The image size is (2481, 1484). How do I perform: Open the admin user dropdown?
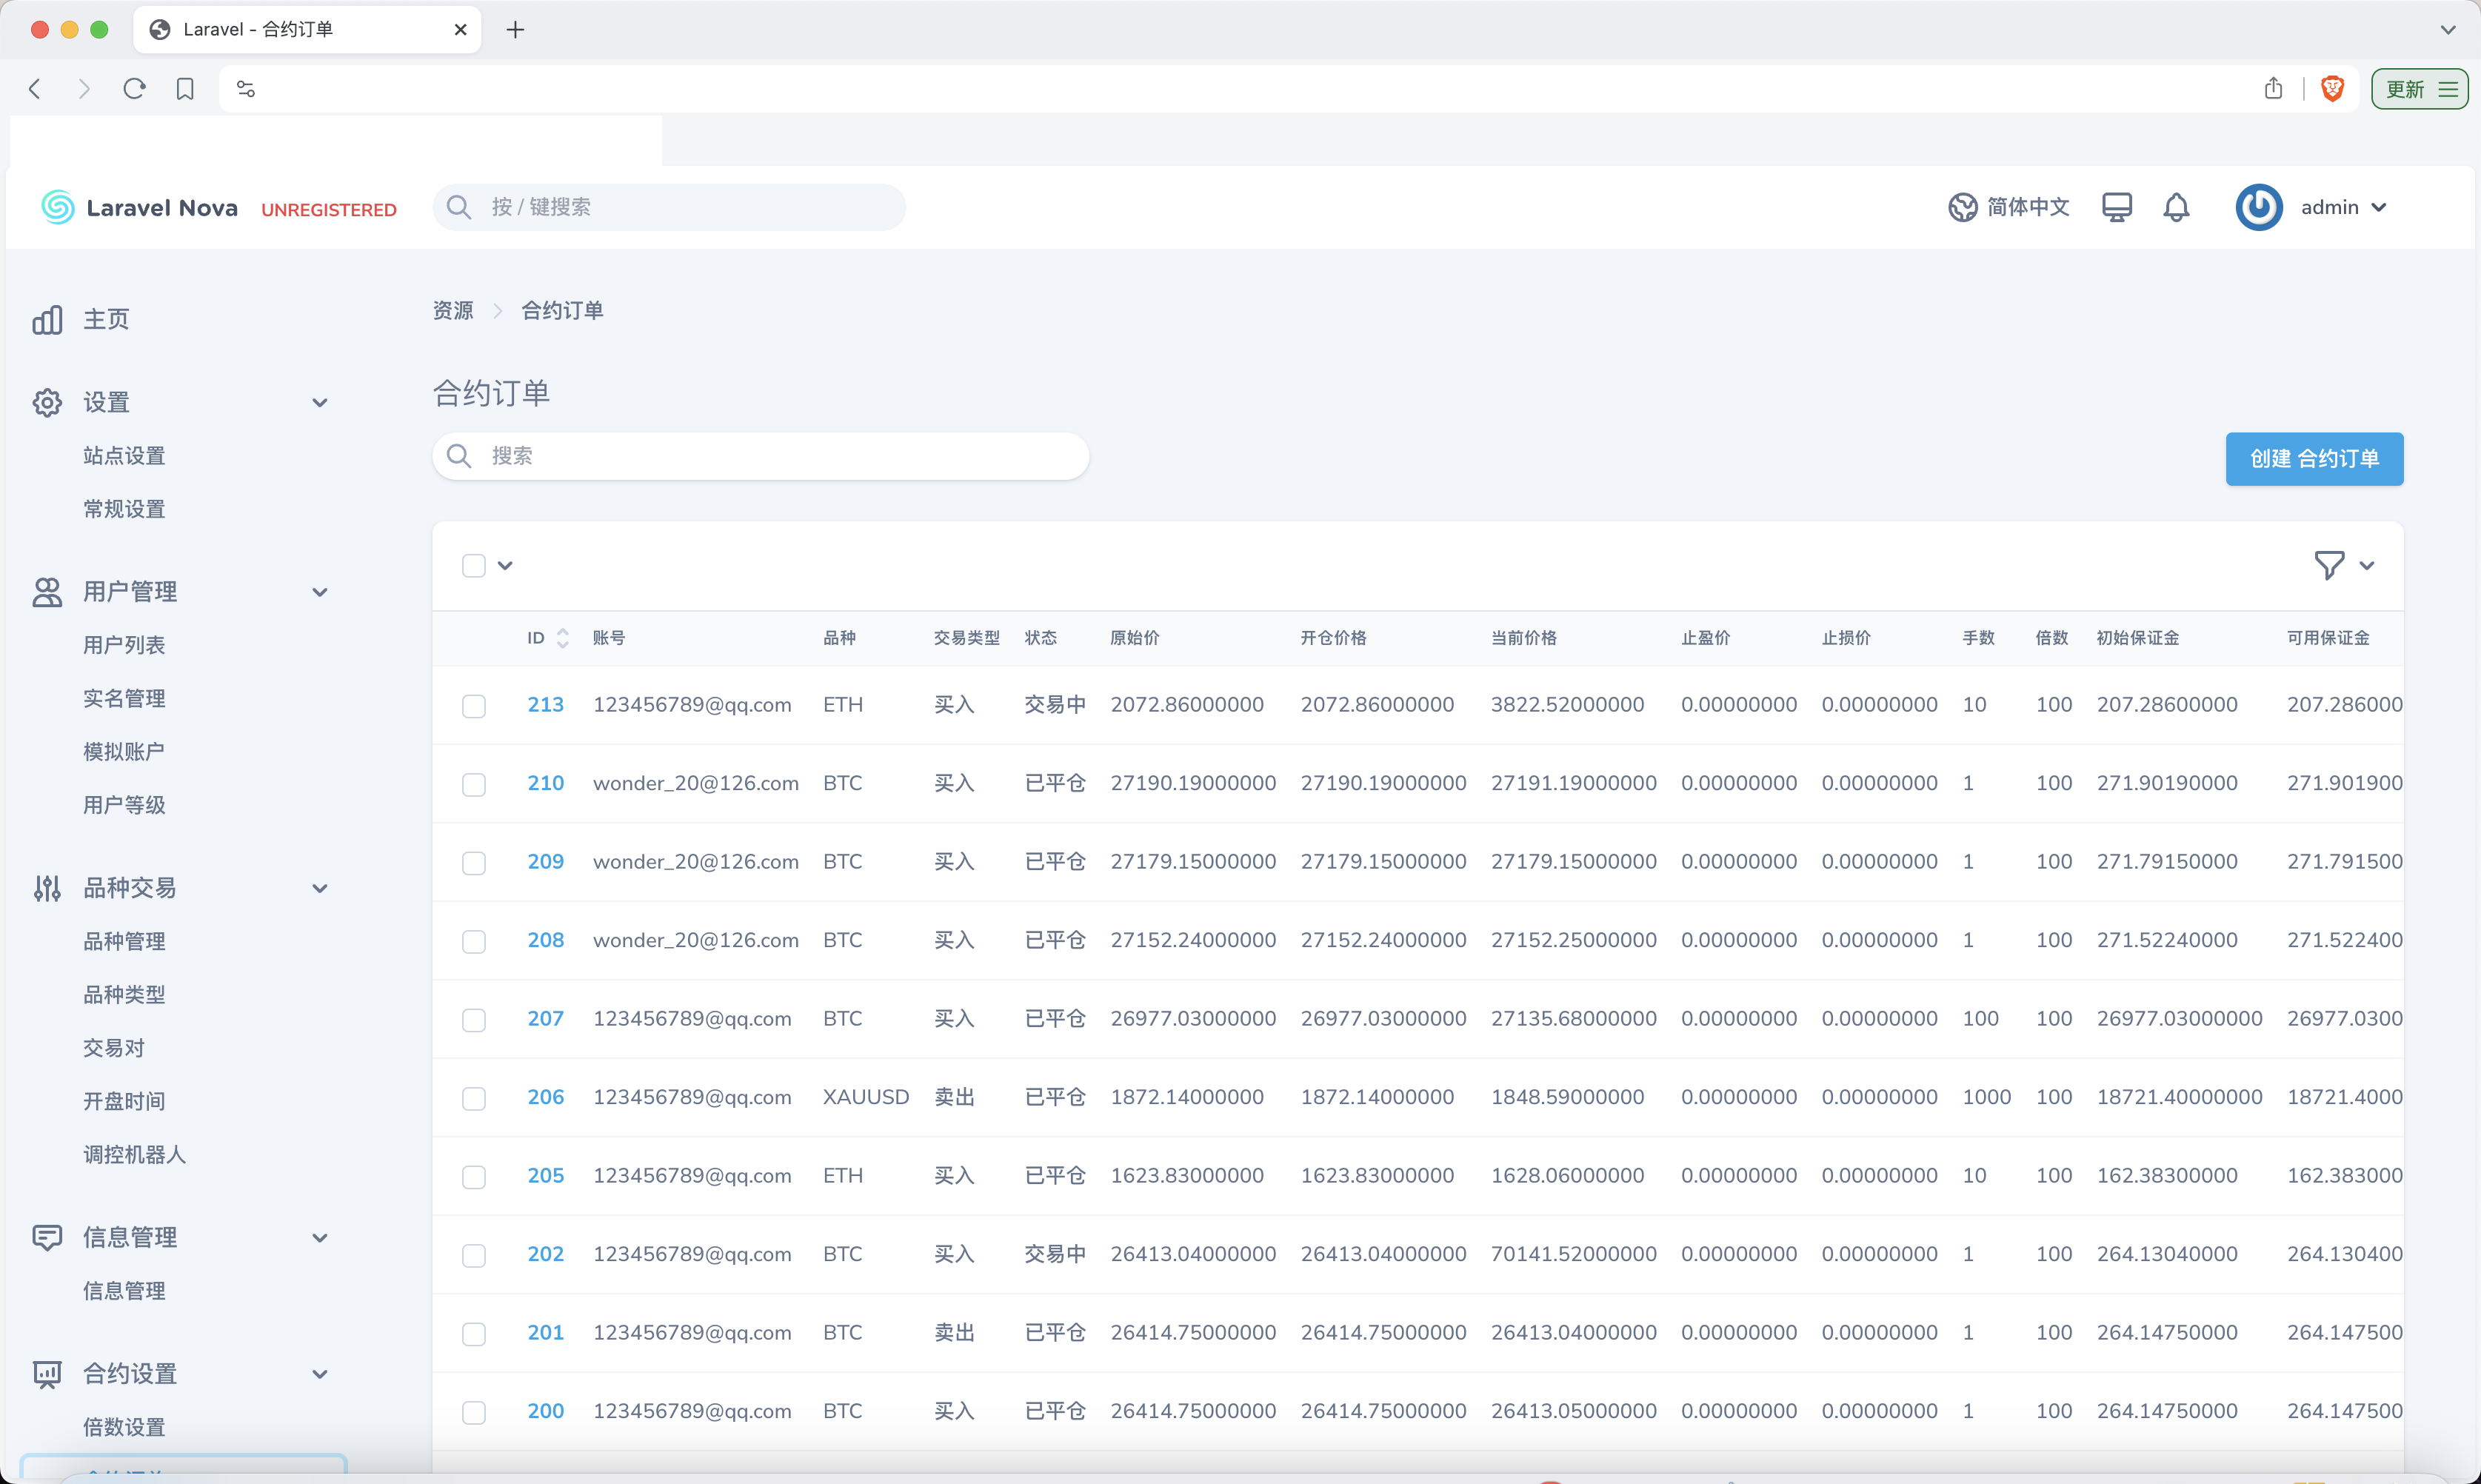click(x=2343, y=207)
